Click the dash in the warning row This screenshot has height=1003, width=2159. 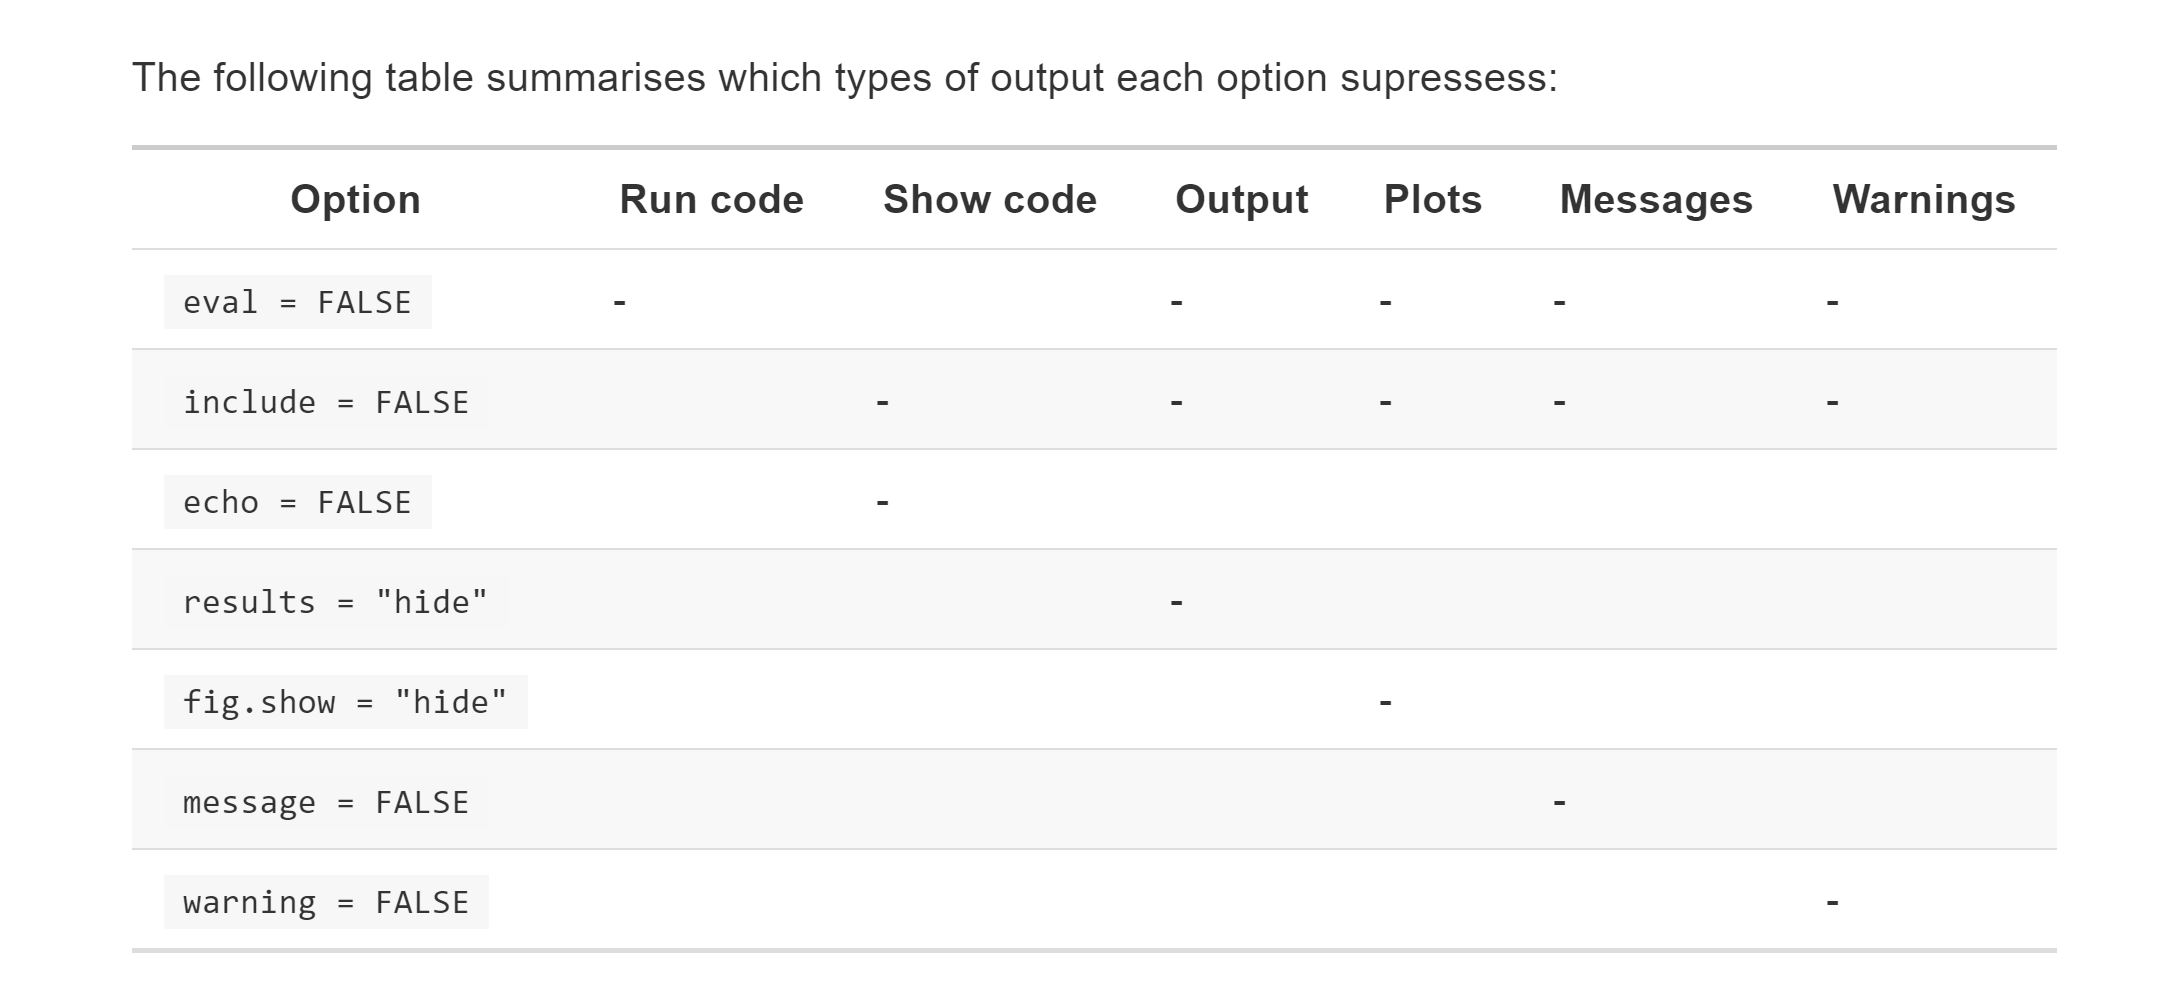coord(1832,902)
